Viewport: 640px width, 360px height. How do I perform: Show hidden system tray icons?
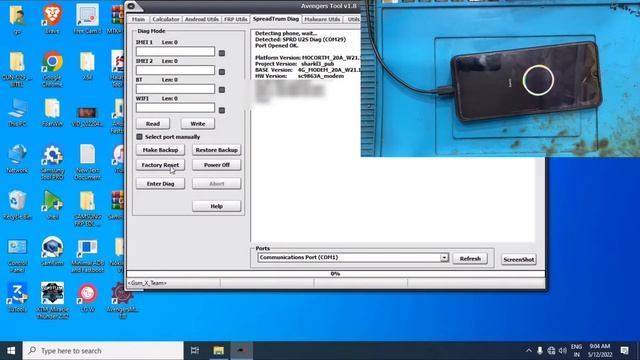529,351
